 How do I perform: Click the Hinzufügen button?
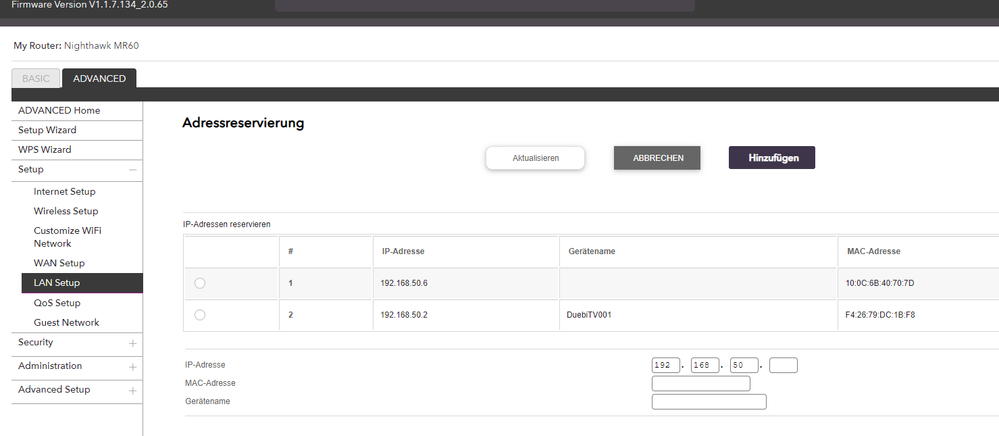772,158
